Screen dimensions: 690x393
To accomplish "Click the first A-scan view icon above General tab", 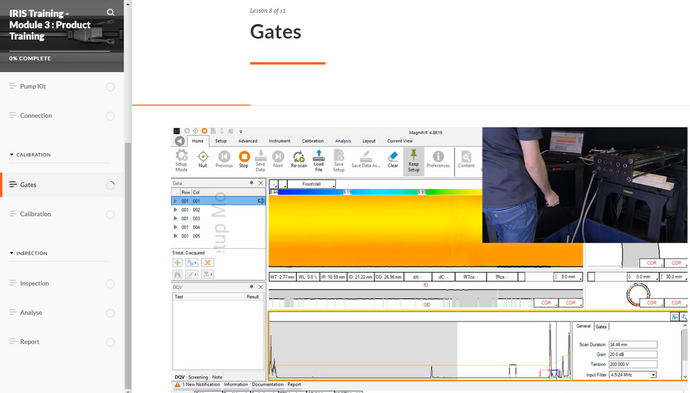I will (x=675, y=317).
